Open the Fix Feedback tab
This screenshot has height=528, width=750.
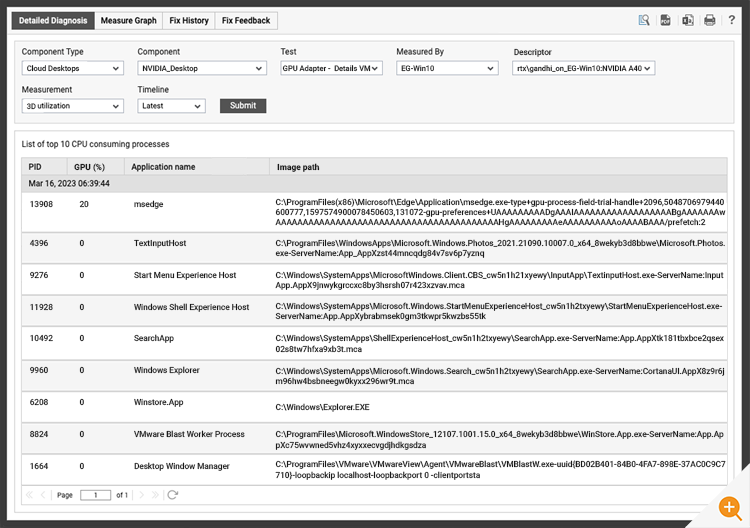coord(246,21)
